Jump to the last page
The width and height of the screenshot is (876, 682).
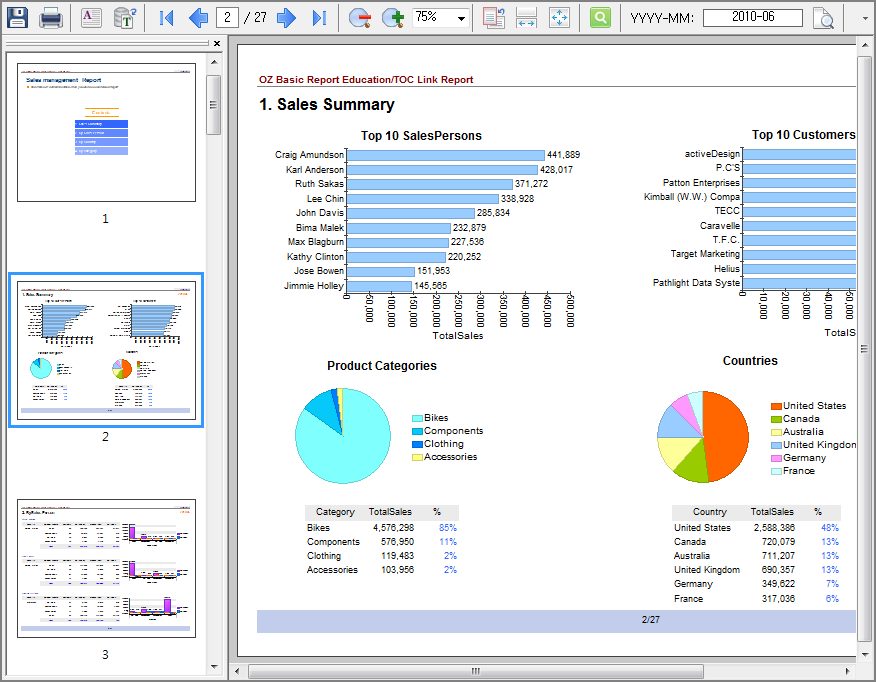coord(319,17)
